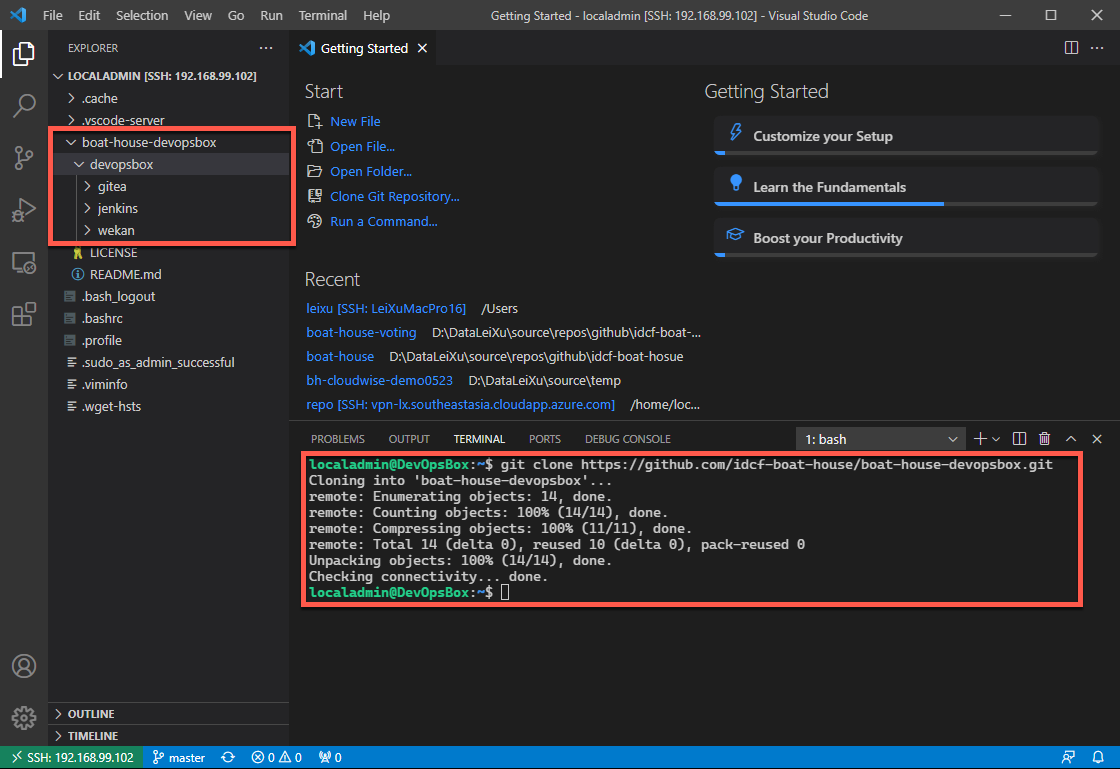Click the Clone Git Repository... link
This screenshot has width=1120, height=769.
(x=394, y=196)
